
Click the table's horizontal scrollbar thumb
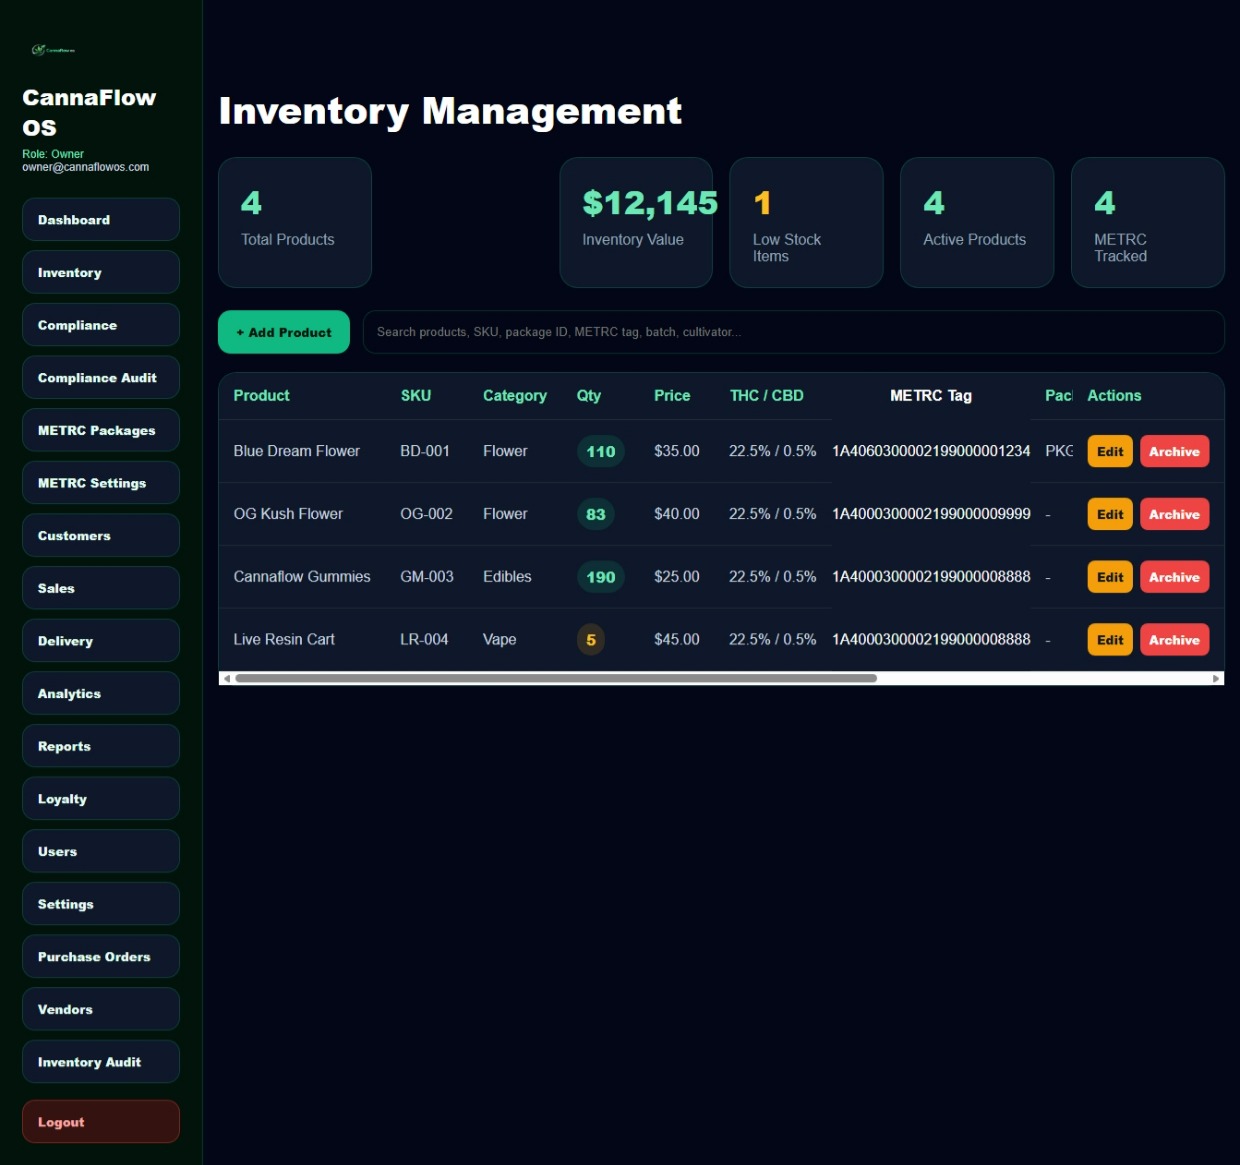pos(556,678)
